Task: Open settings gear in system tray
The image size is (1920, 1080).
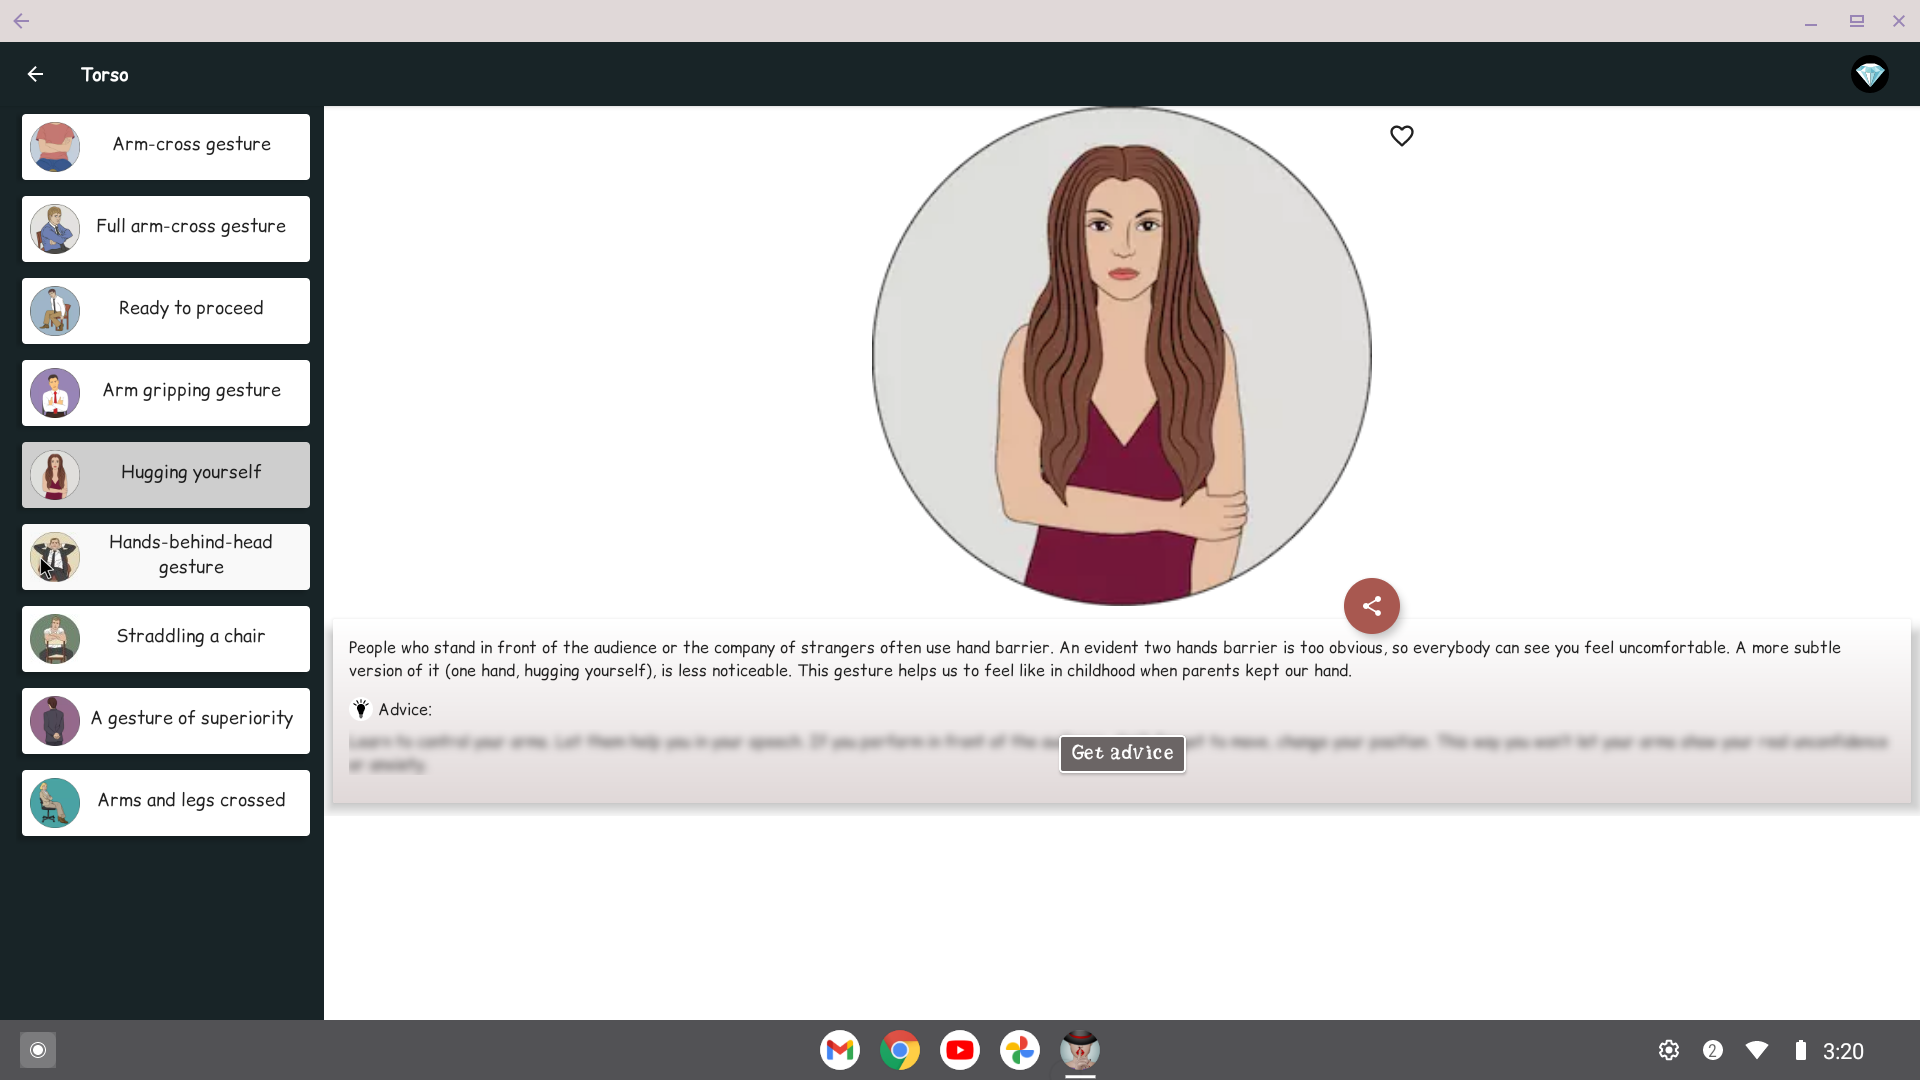Action: point(1668,1050)
